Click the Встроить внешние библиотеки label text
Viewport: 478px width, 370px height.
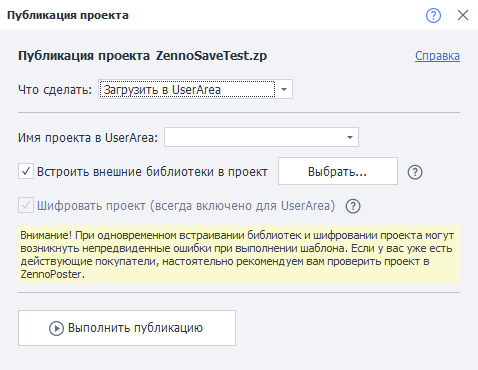[x=152, y=172]
